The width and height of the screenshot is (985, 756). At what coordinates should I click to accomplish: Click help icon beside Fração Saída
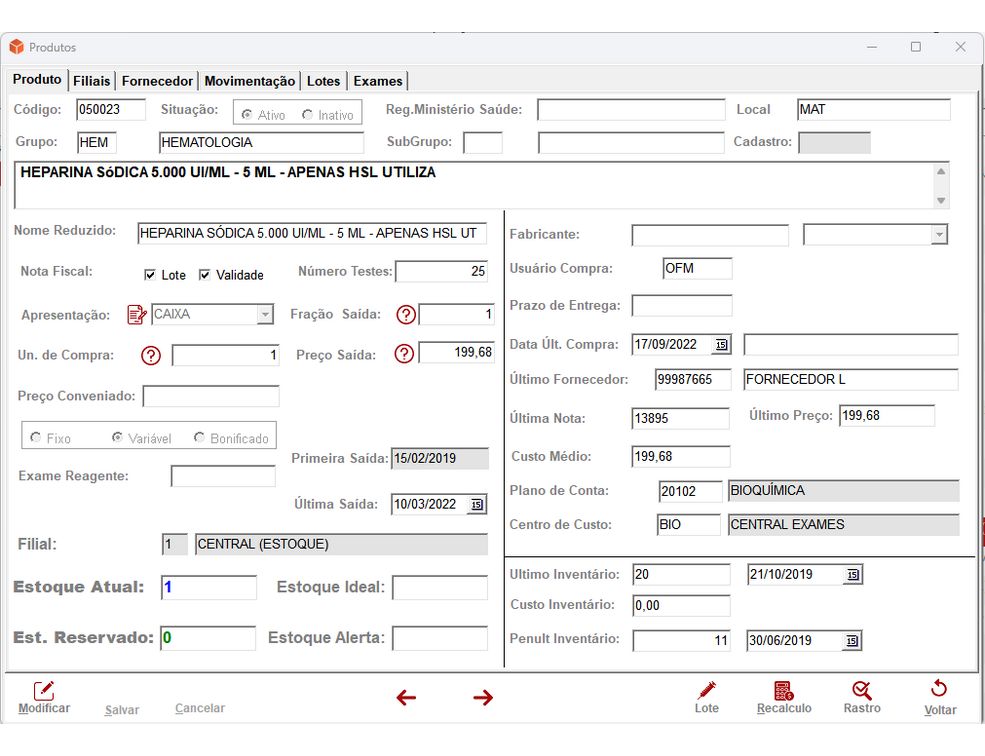click(x=406, y=315)
